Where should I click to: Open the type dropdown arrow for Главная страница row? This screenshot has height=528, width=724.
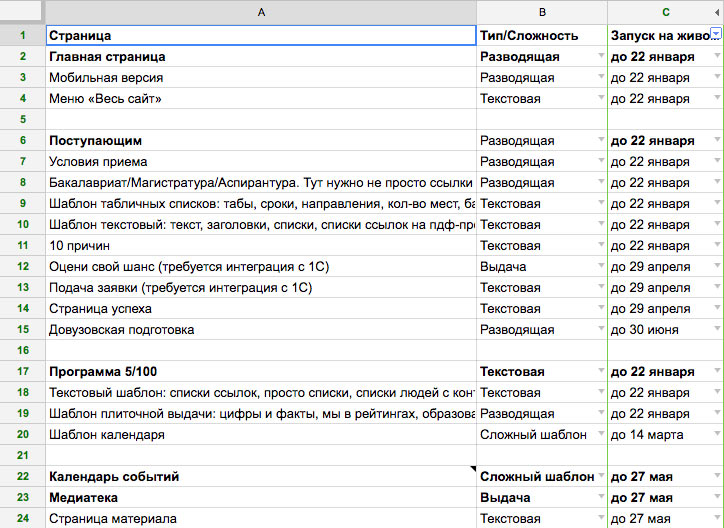(600, 57)
